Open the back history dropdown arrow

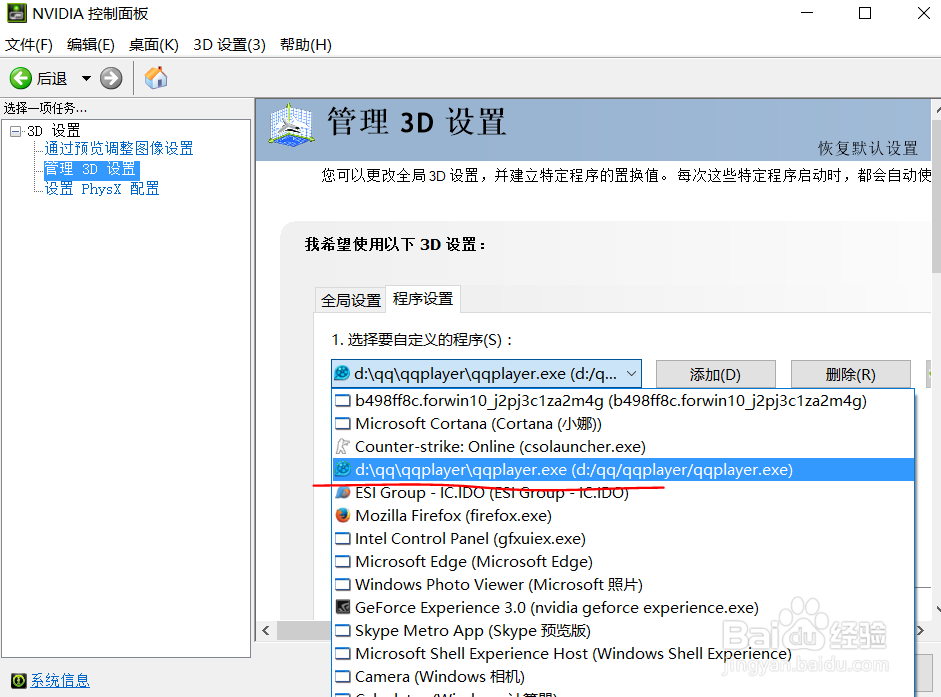(86, 78)
